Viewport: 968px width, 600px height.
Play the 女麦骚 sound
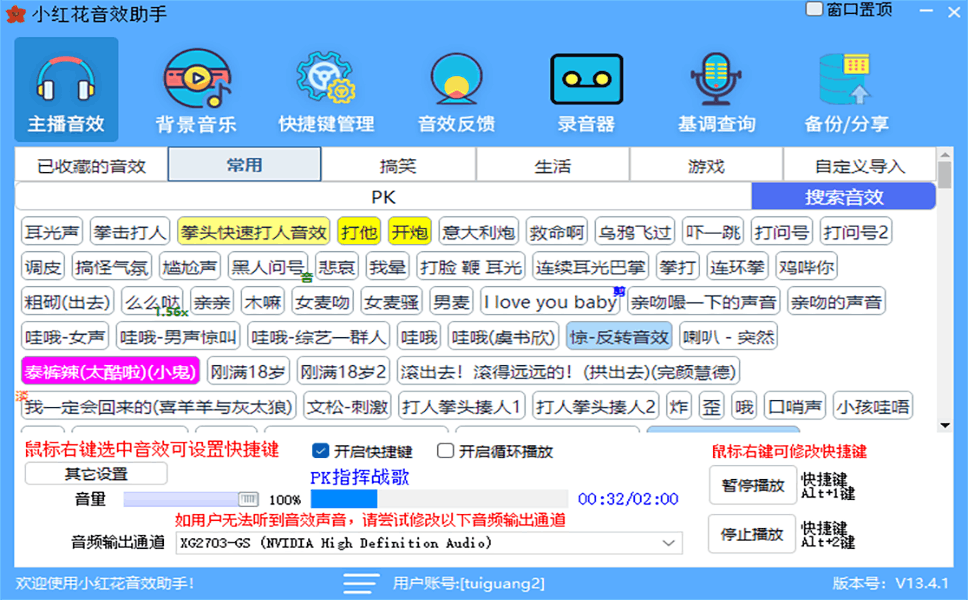(x=391, y=302)
